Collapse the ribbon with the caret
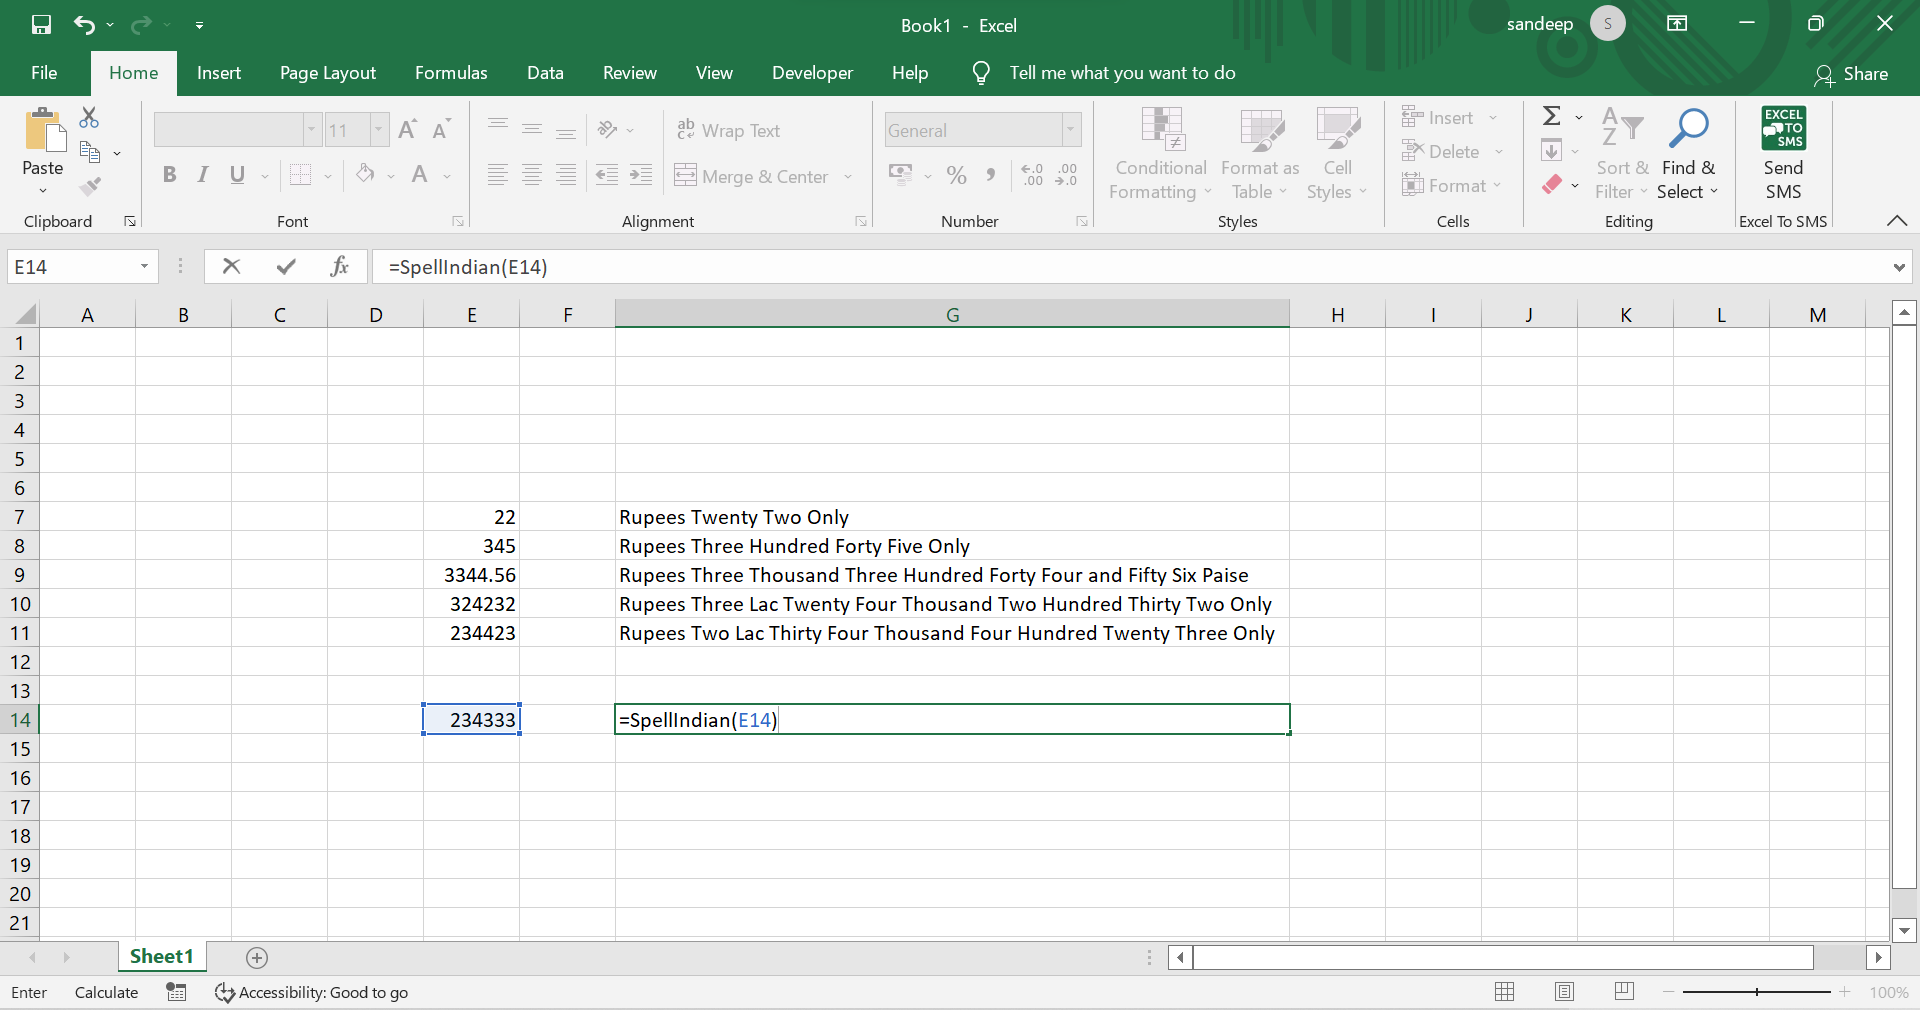 click(1896, 221)
